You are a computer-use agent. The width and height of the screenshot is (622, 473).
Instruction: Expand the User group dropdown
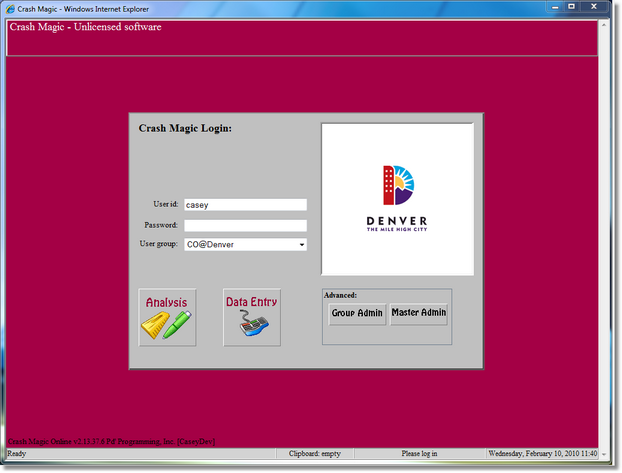[301, 244]
